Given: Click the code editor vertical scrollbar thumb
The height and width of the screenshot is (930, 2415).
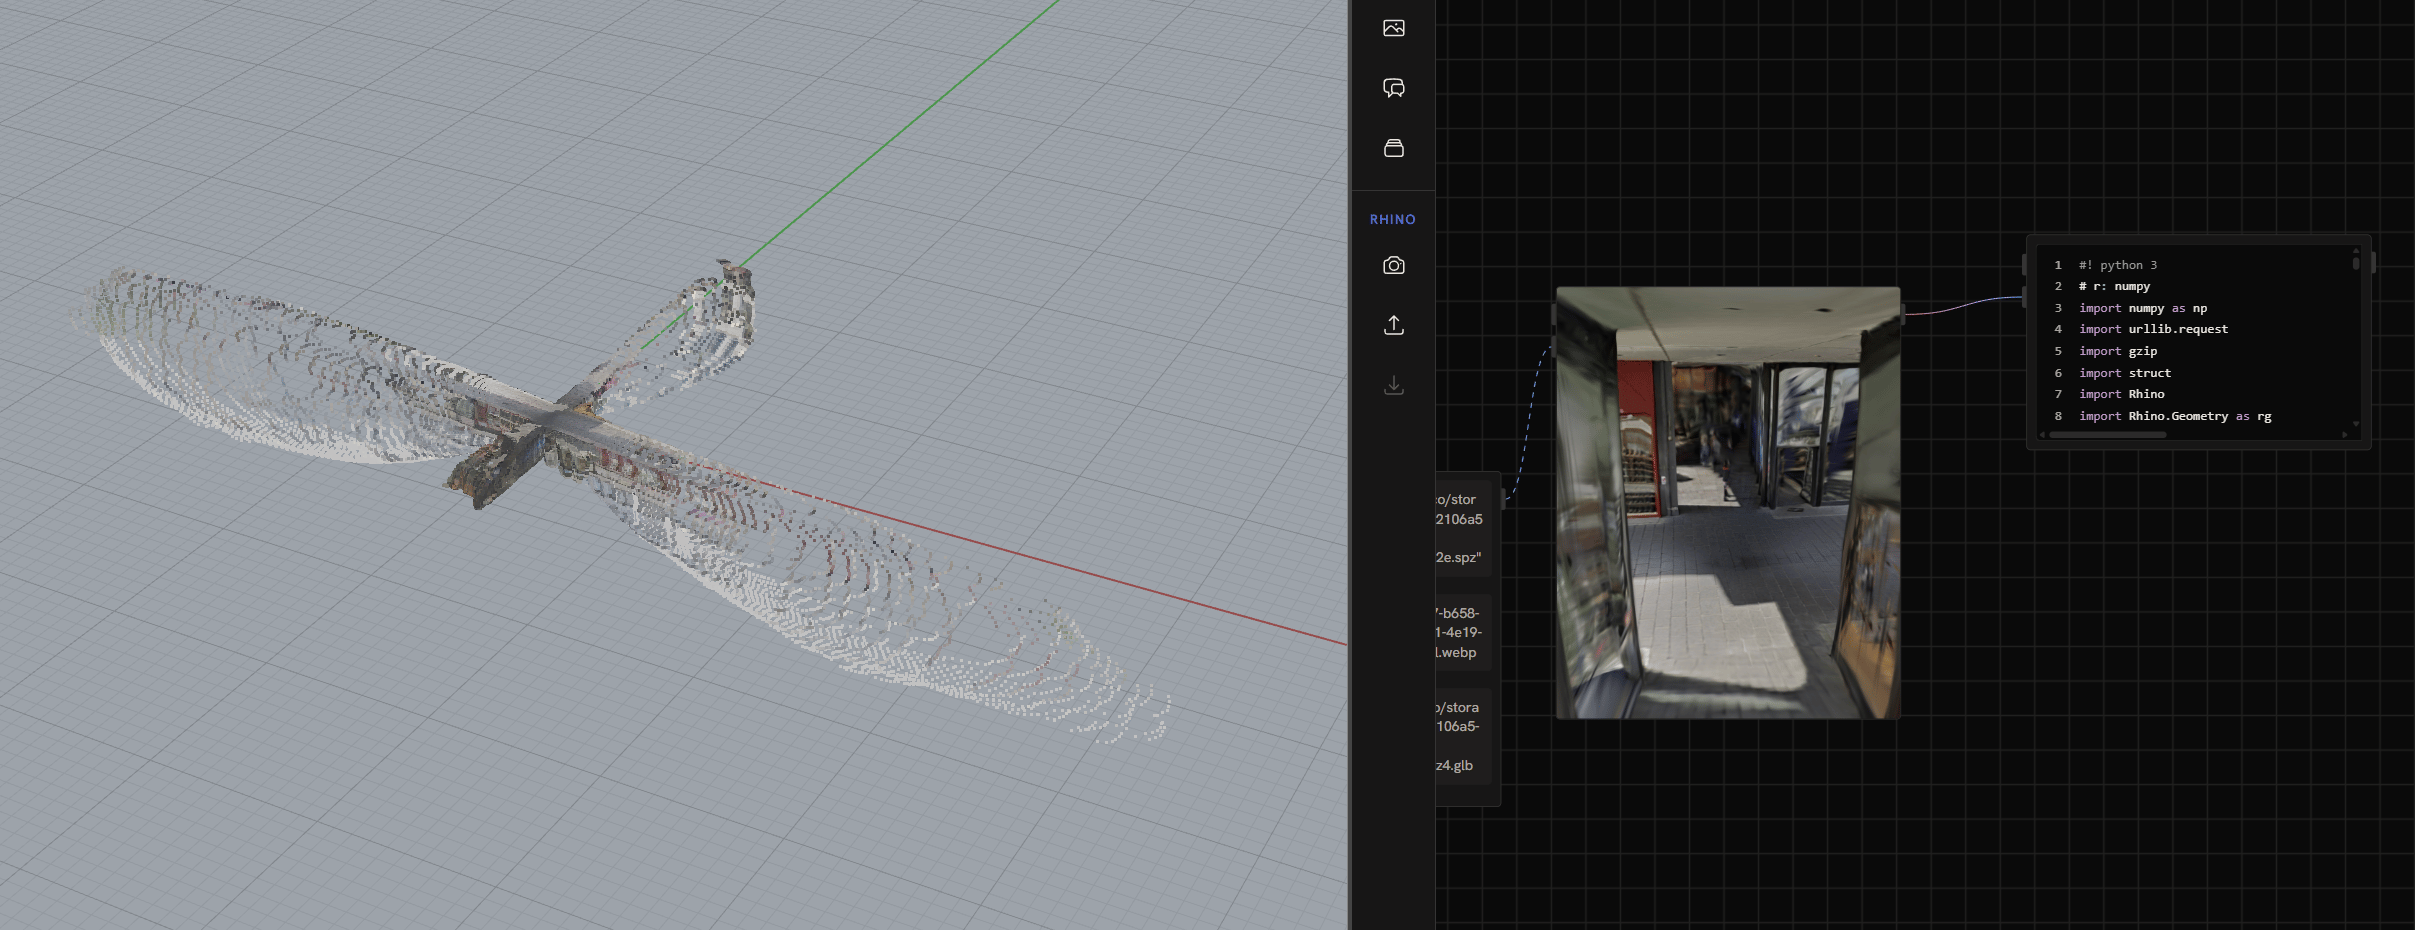Looking at the screenshot, I should (2356, 264).
